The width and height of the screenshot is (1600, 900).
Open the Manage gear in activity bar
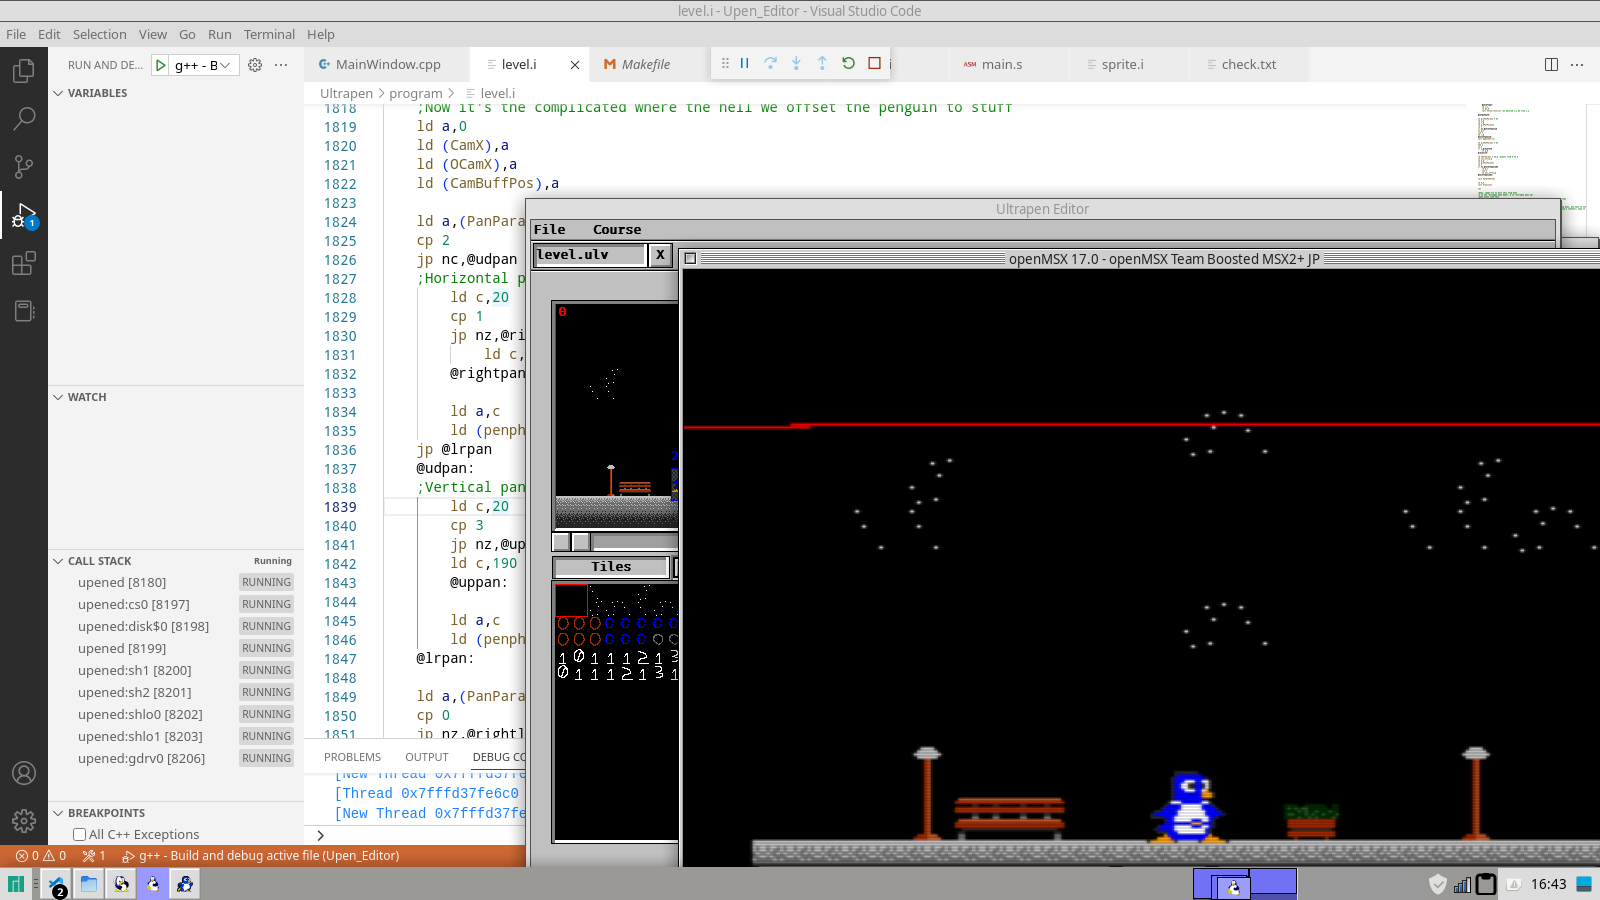click(24, 821)
